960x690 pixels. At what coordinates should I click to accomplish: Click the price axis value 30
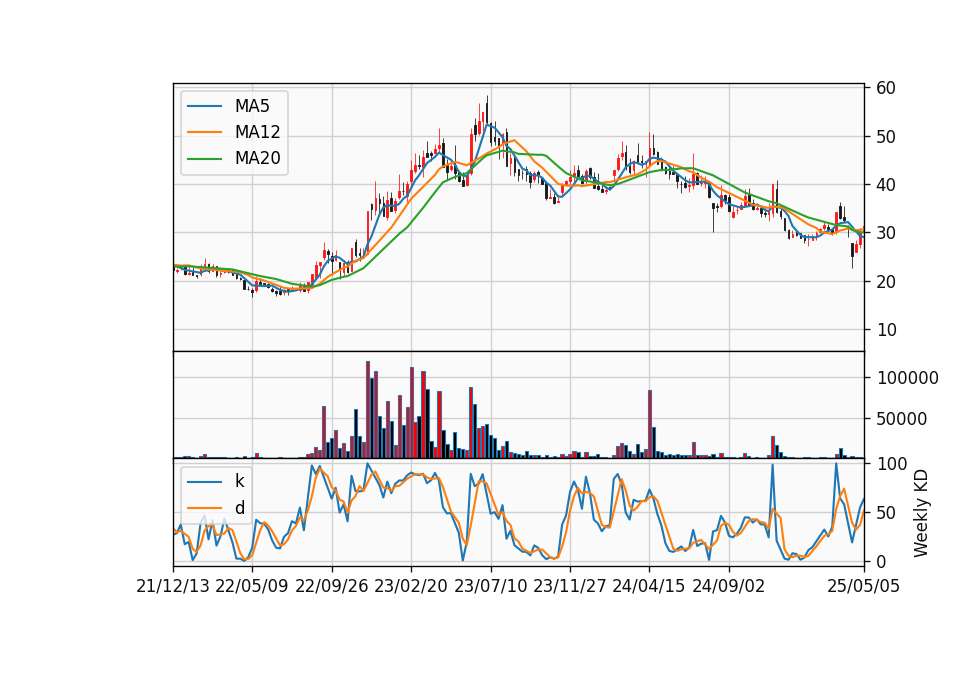(x=886, y=233)
